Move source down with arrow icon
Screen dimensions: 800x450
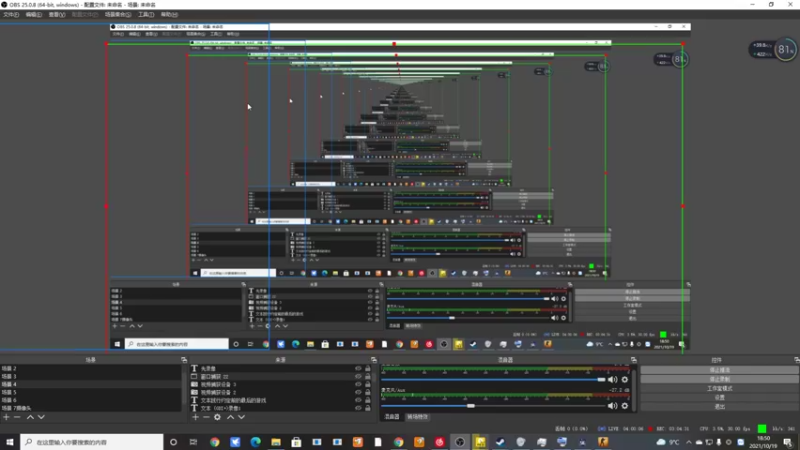coord(241,417)
